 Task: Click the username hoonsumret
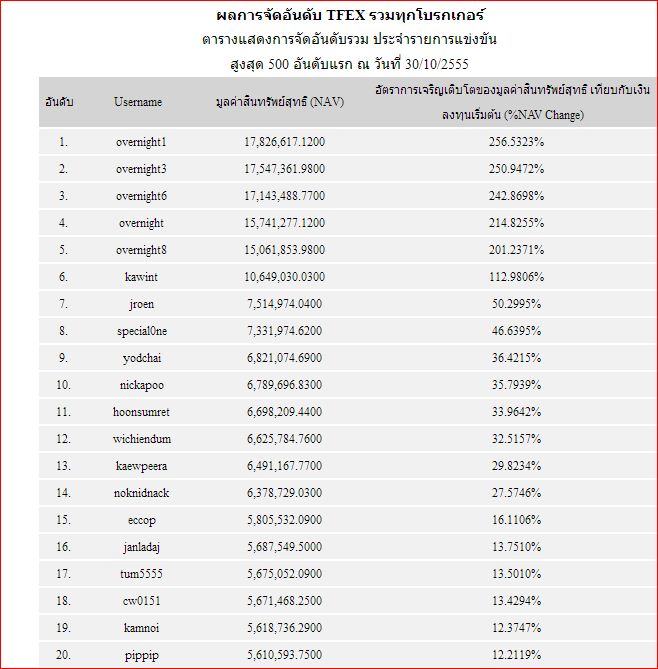pos(141,412)
